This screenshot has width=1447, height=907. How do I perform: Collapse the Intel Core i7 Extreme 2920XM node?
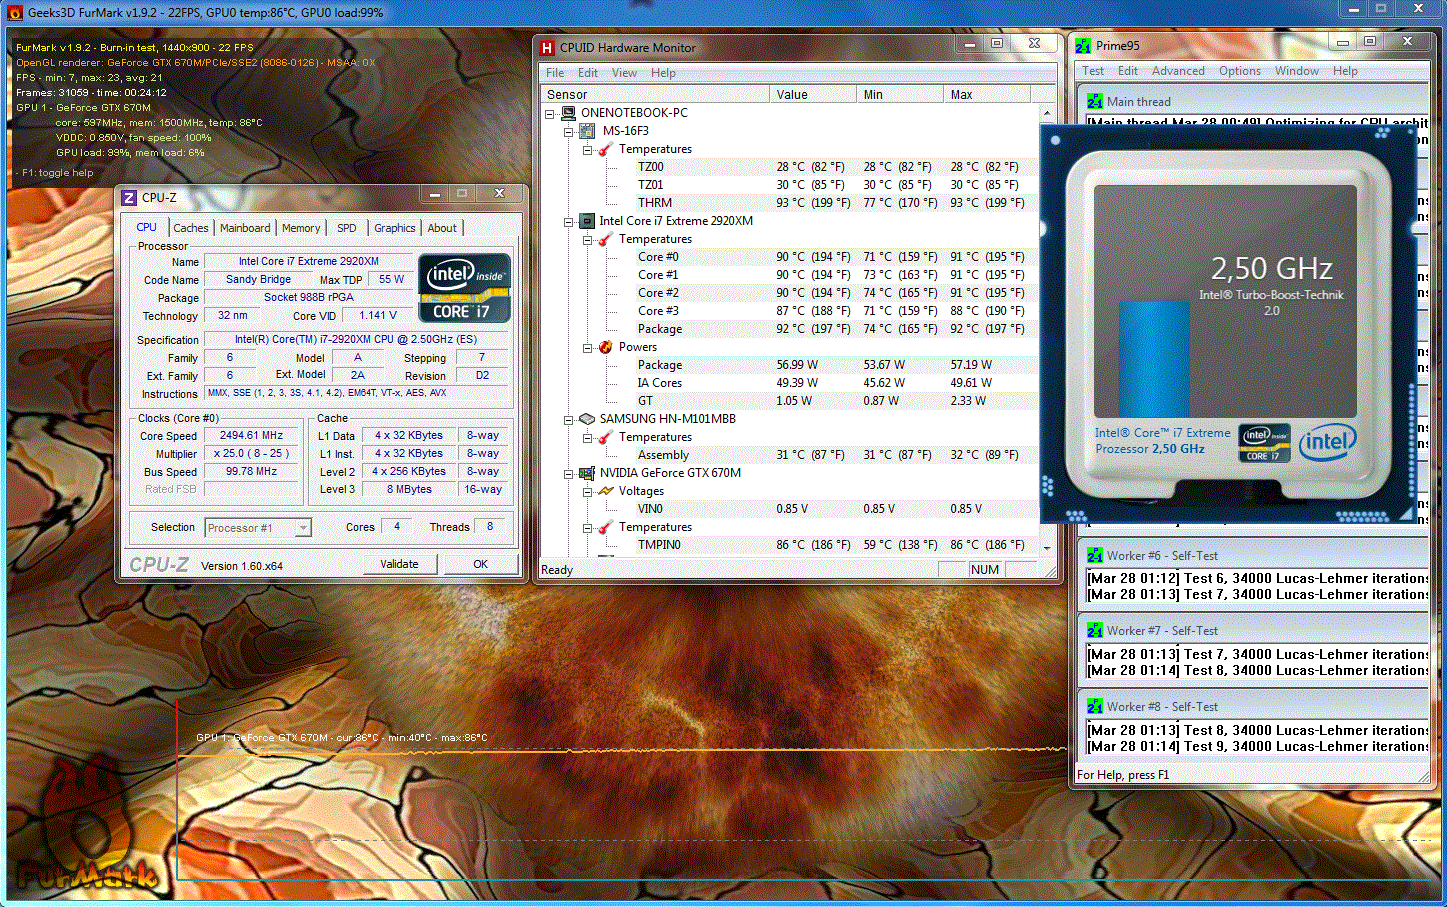(x=569, y=221)
